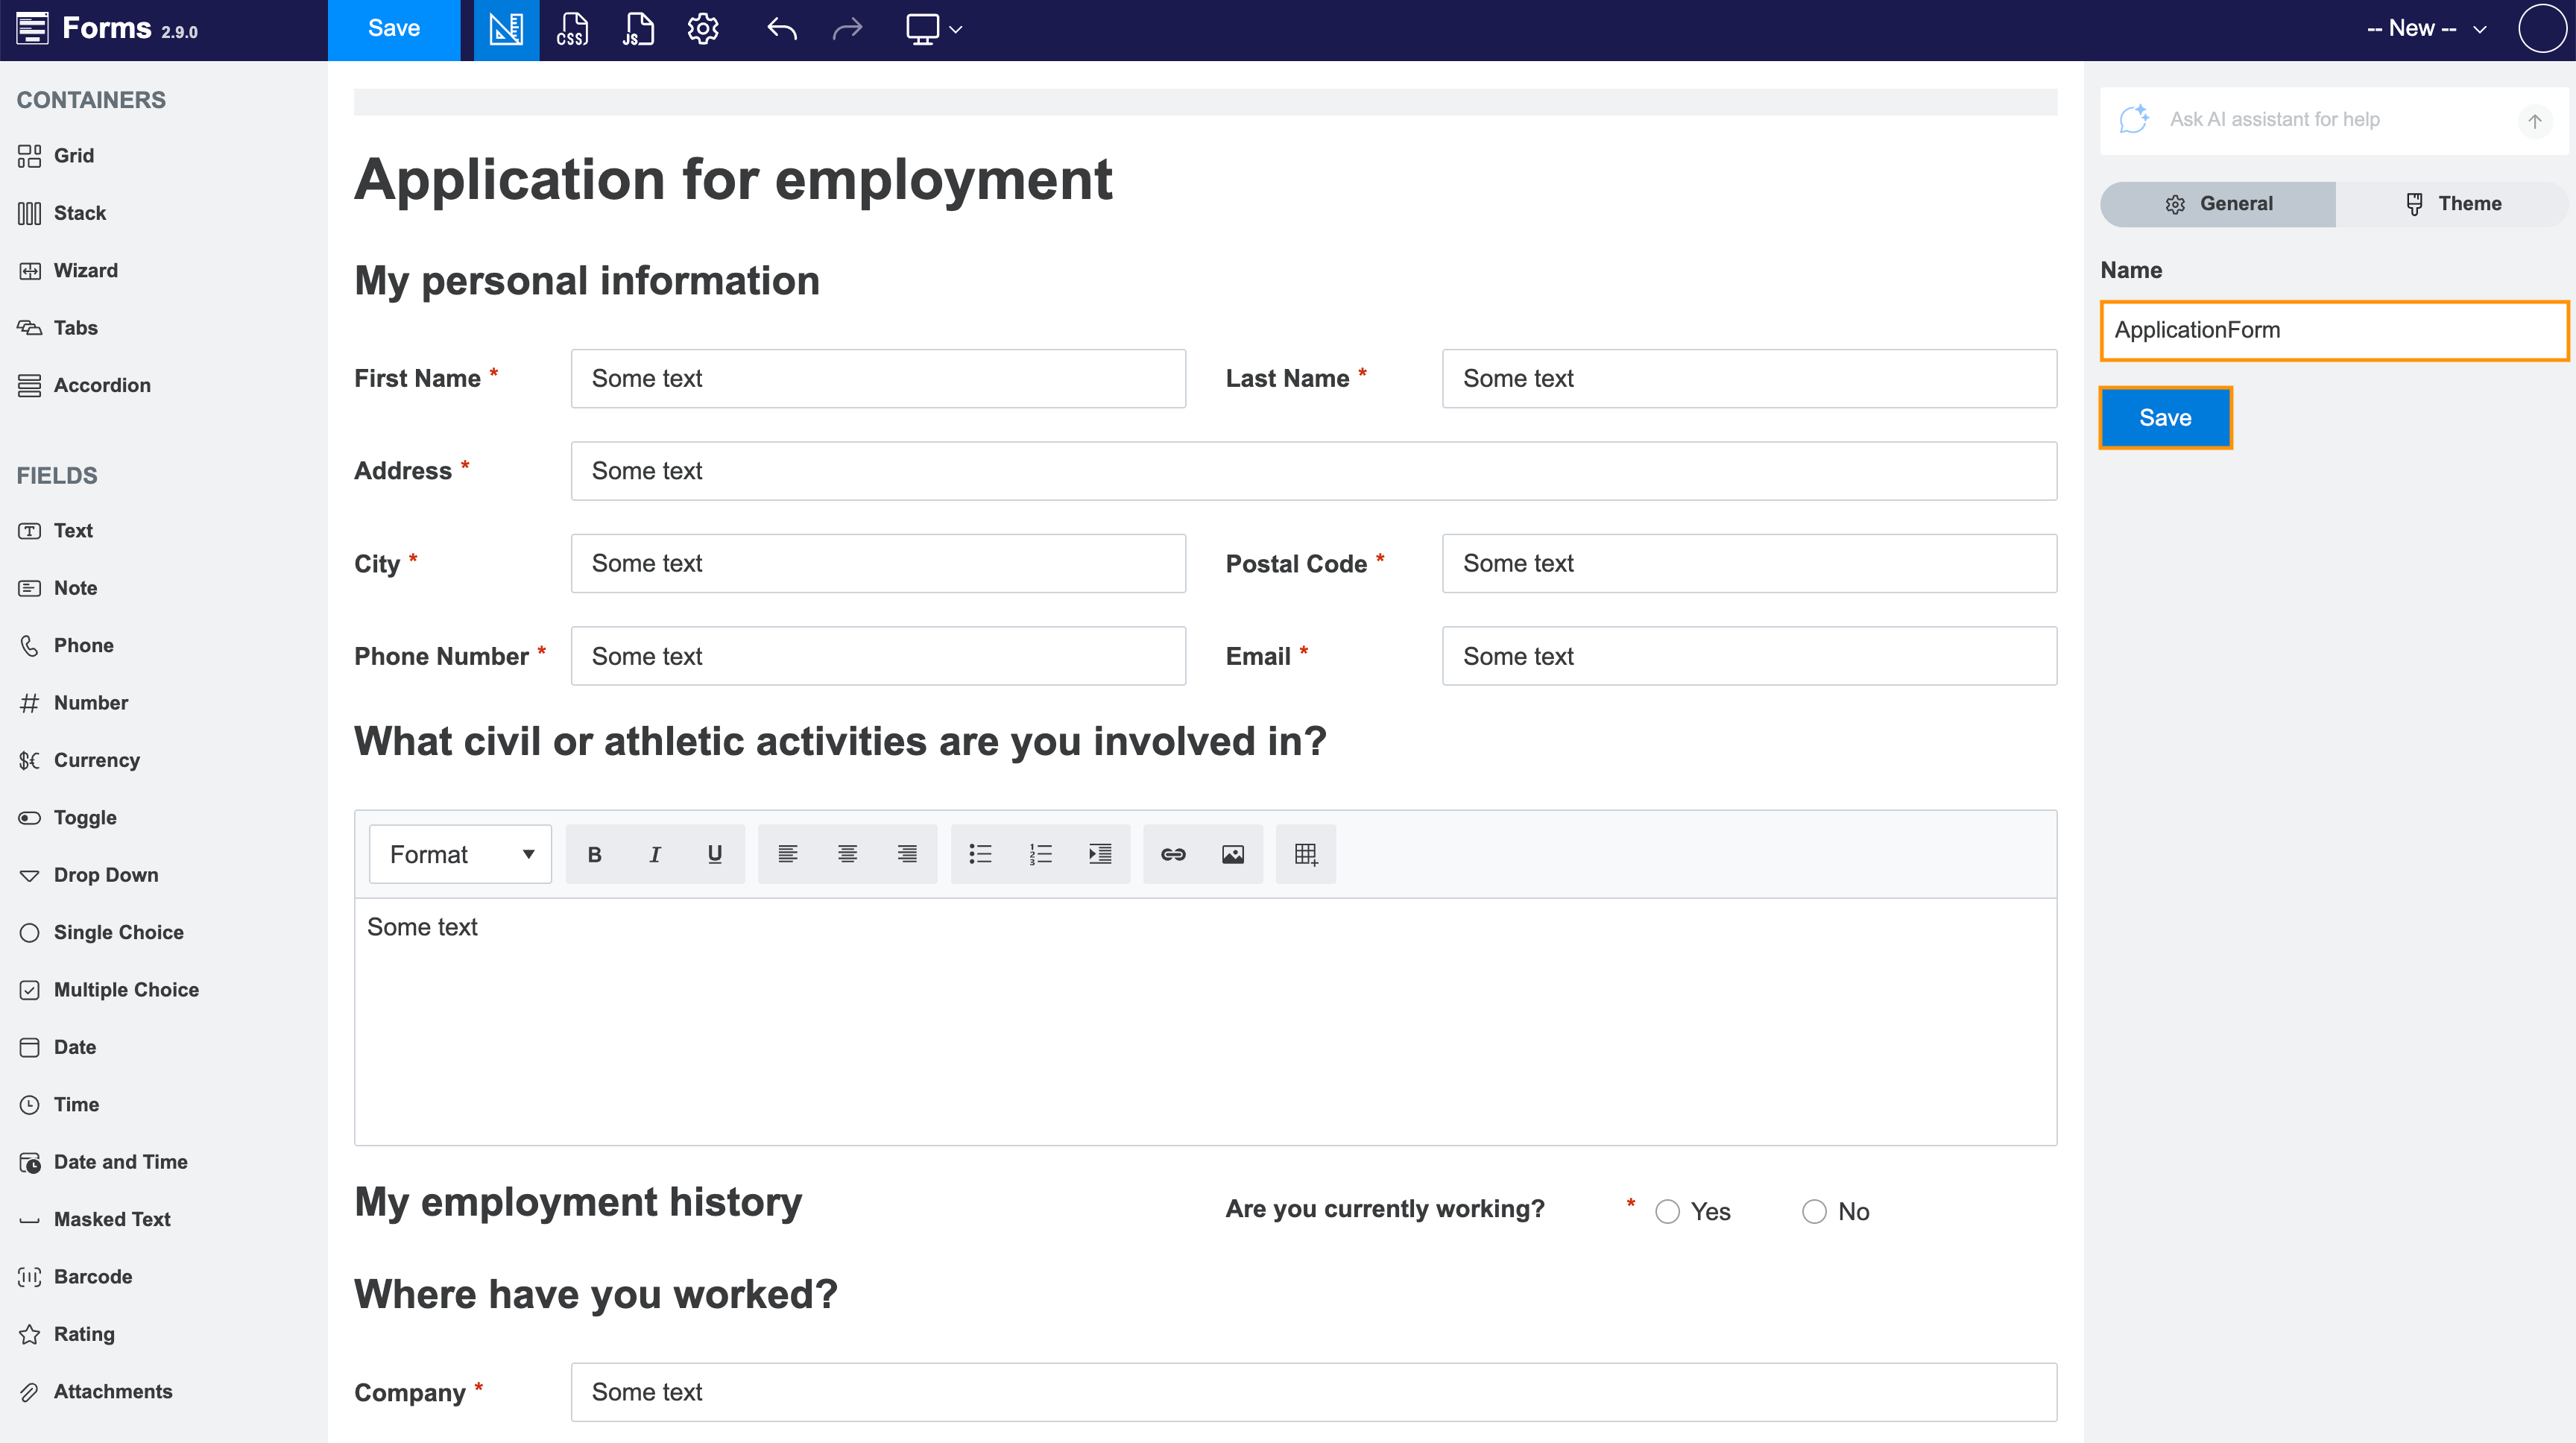Open the CSS editor icon

point(572,29)
